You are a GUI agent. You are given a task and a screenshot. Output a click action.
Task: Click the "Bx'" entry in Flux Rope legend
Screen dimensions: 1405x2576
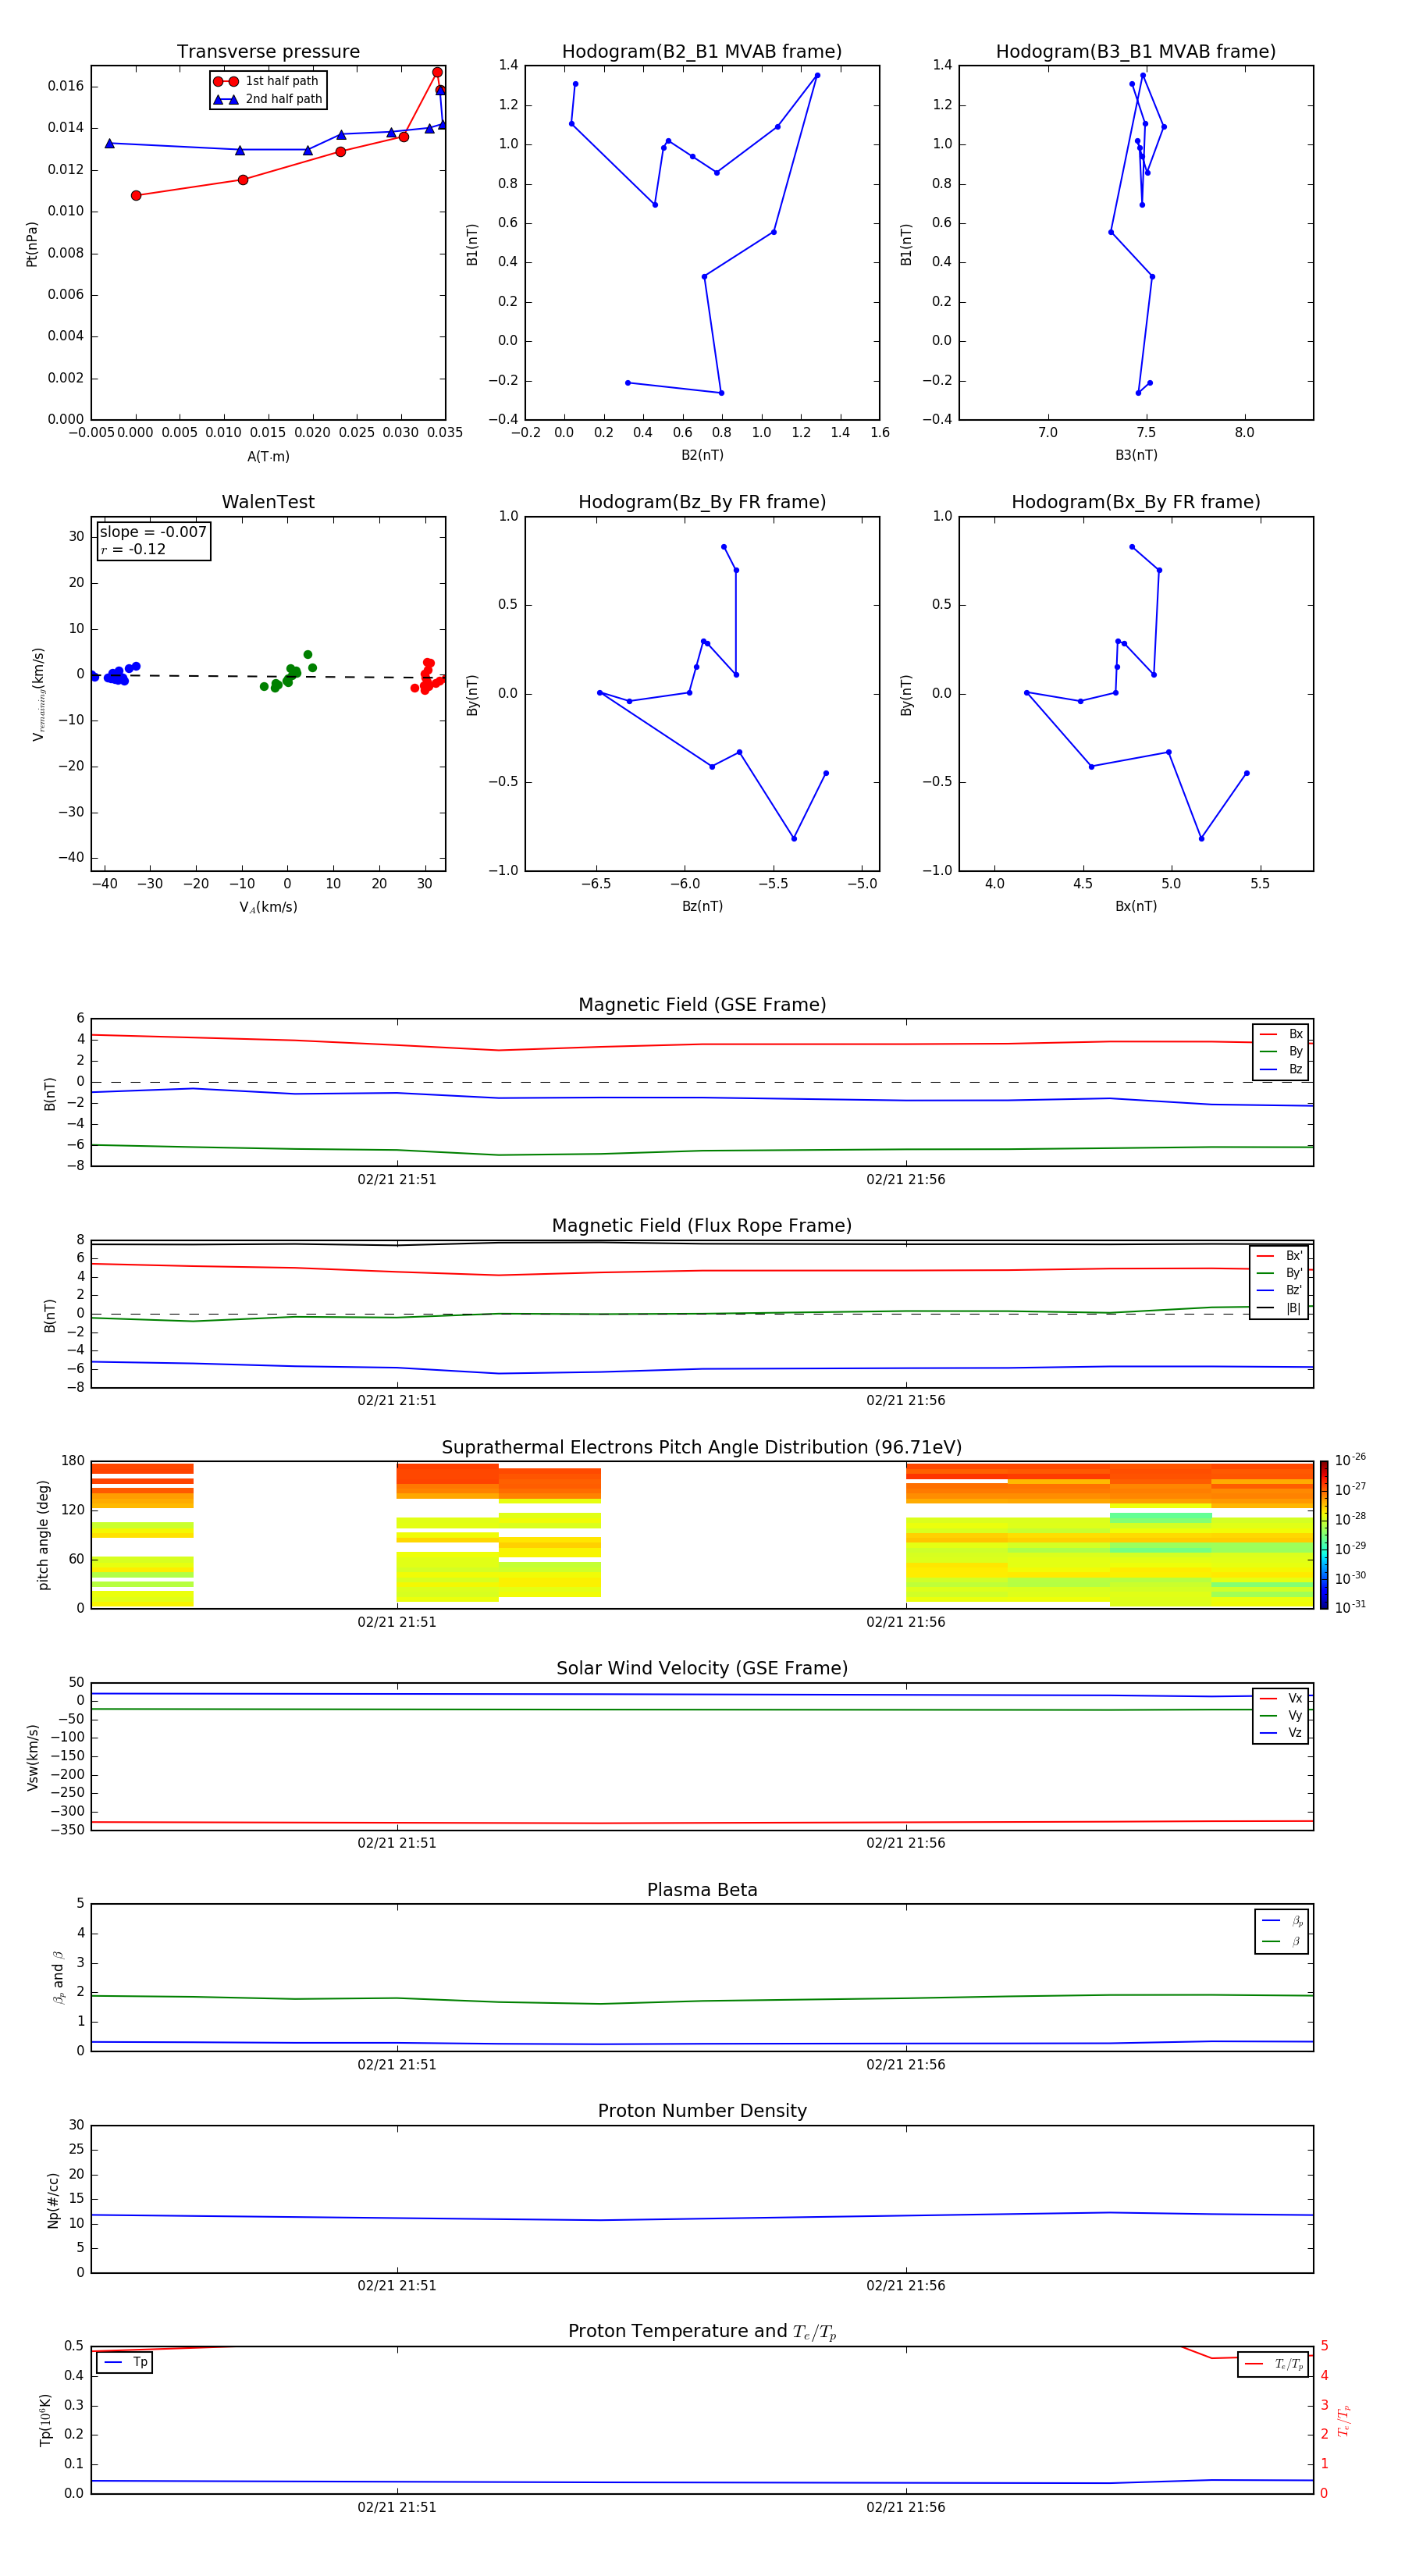click(x=1279, y=1256)
